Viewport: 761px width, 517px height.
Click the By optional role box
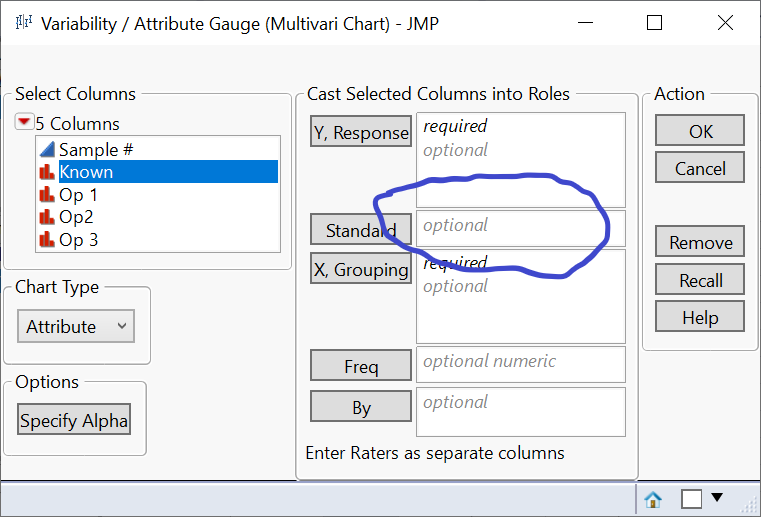click(x=520, y=410)
